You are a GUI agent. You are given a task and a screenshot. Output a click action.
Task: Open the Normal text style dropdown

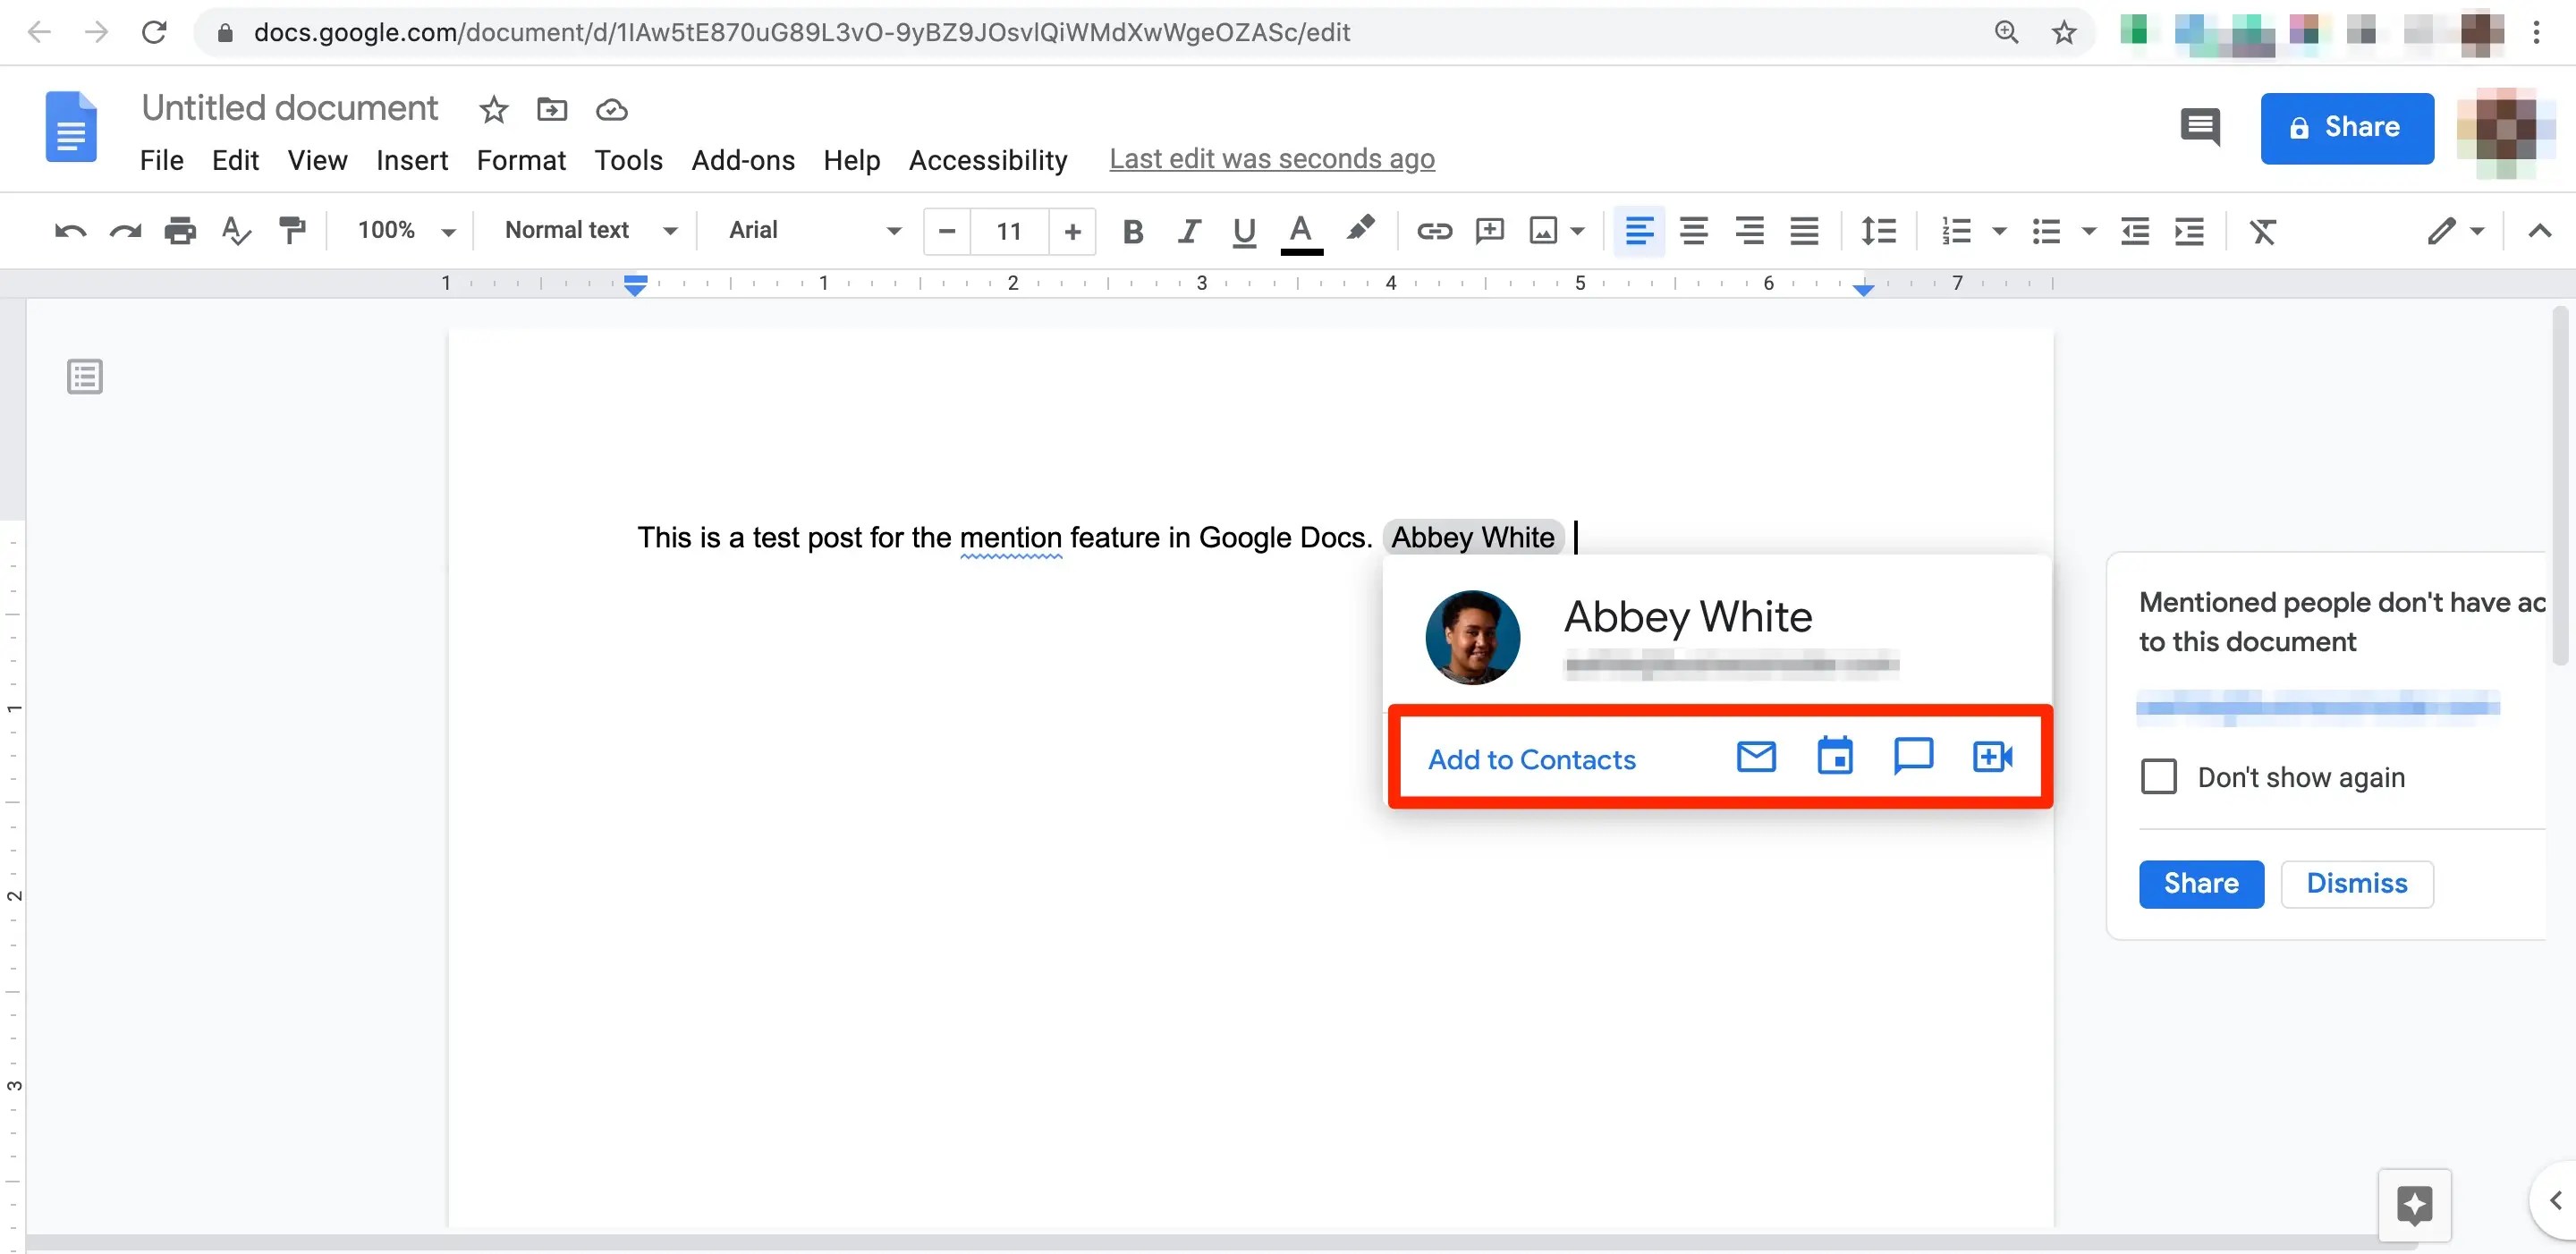tap(590, 231)
